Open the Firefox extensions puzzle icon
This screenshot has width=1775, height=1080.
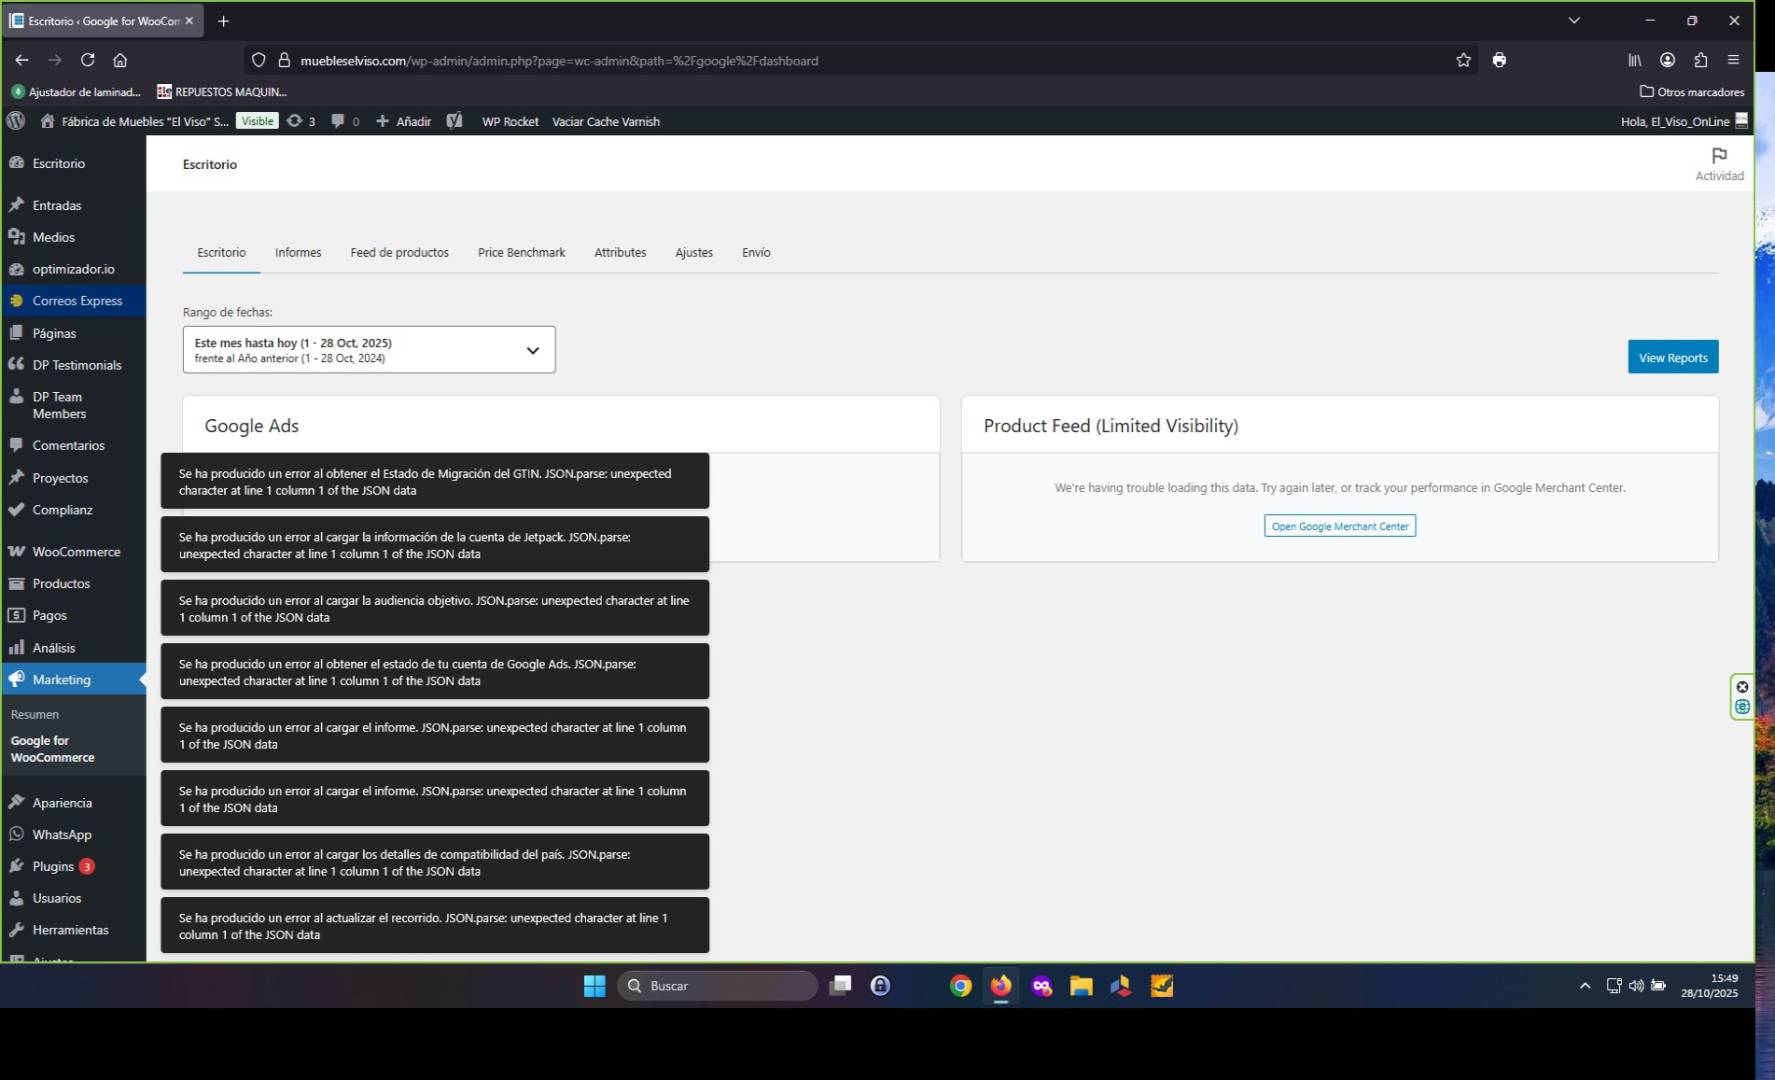click(1700, 60)
